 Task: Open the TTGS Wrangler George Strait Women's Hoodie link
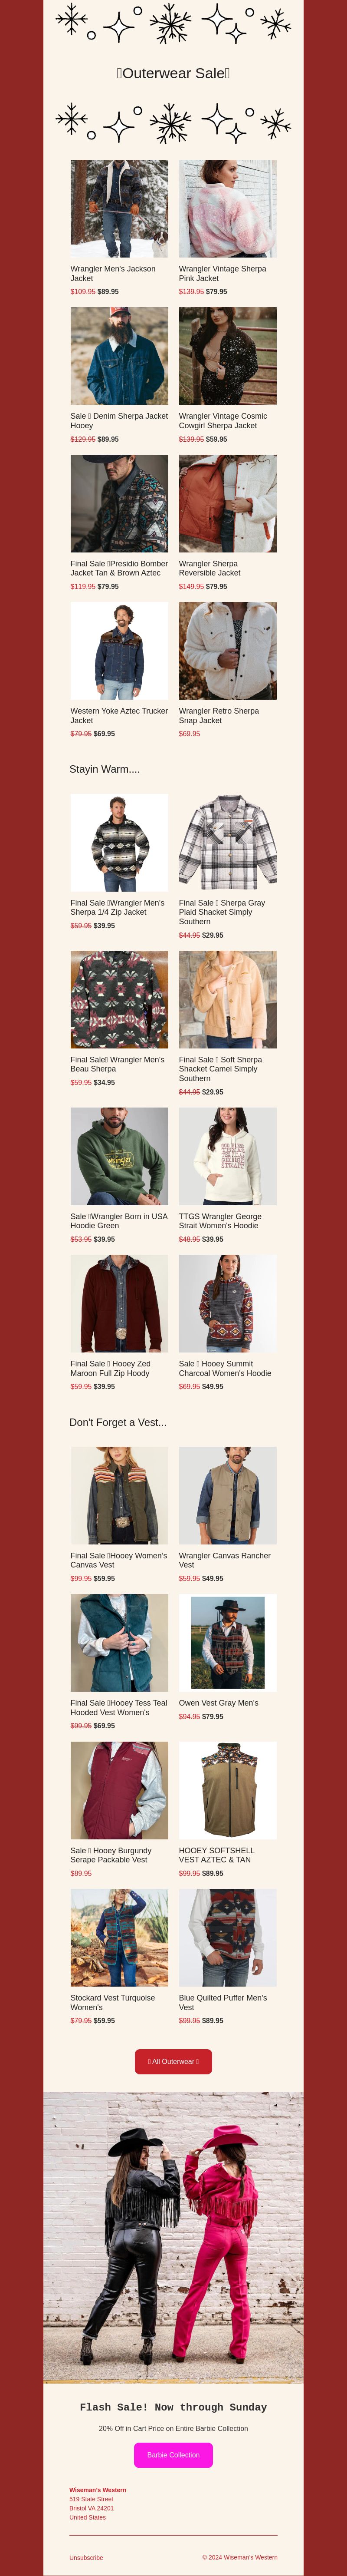point(220,1221)
